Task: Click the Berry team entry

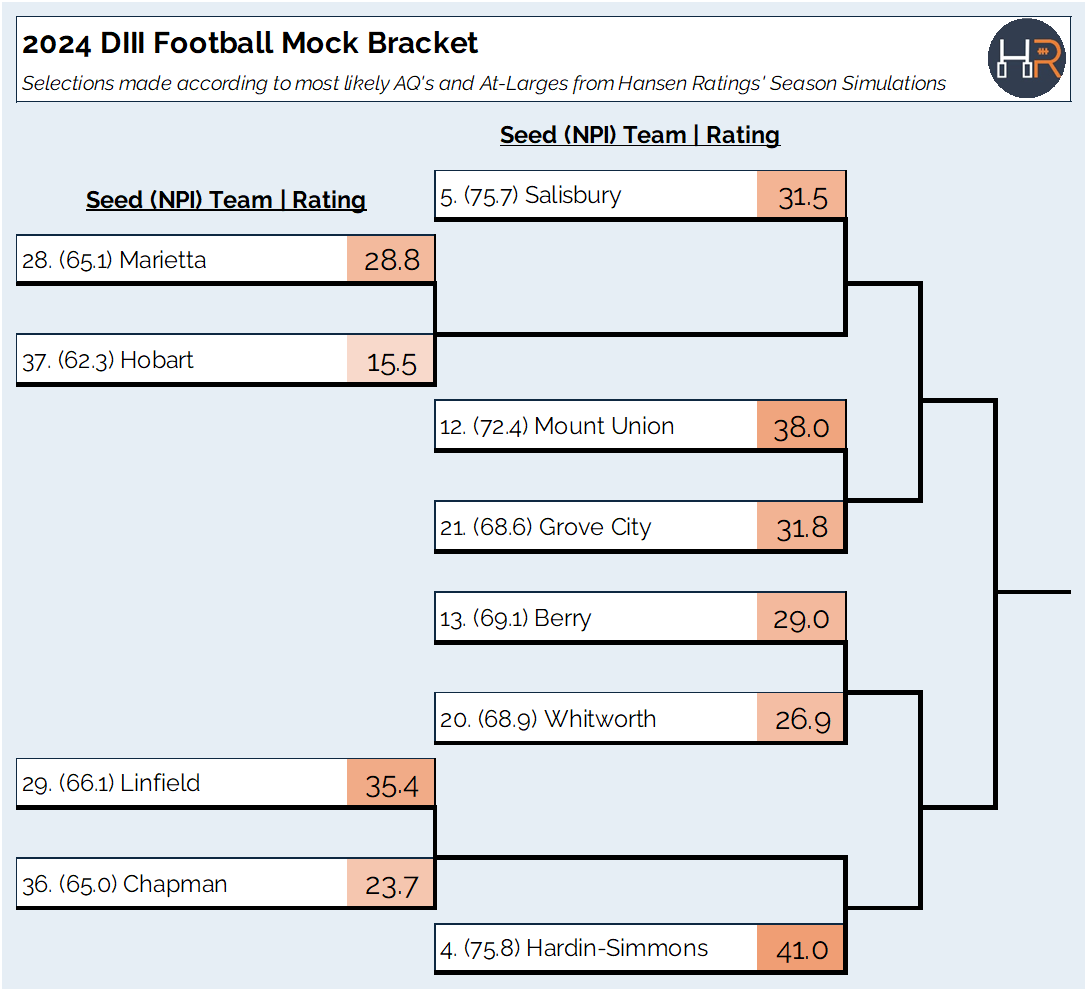Action: pyautogui.click(x=596, y=617)
